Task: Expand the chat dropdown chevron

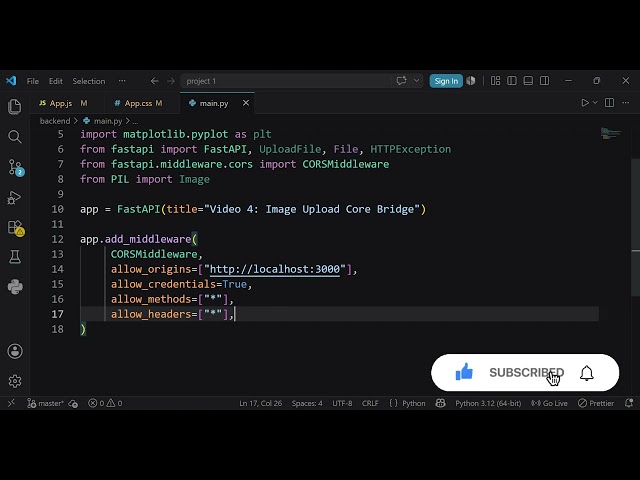Action: (x=416, y=81)
